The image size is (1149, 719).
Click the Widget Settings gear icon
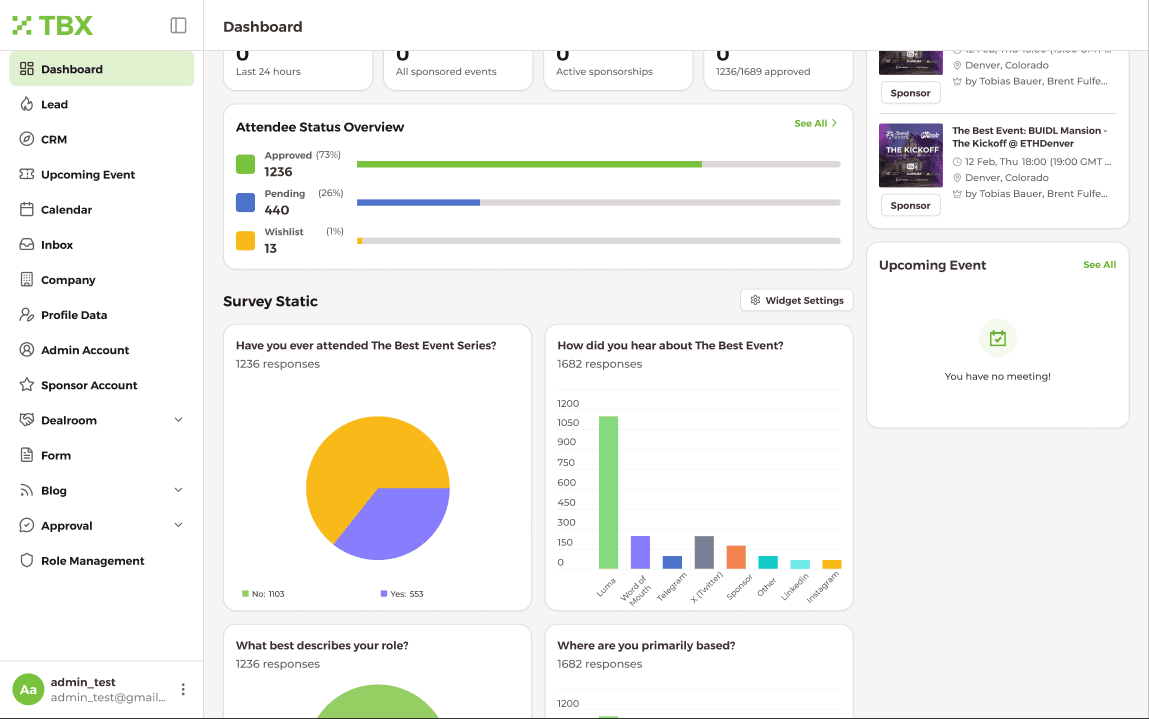pyautogui.click(x=755, y=300)
